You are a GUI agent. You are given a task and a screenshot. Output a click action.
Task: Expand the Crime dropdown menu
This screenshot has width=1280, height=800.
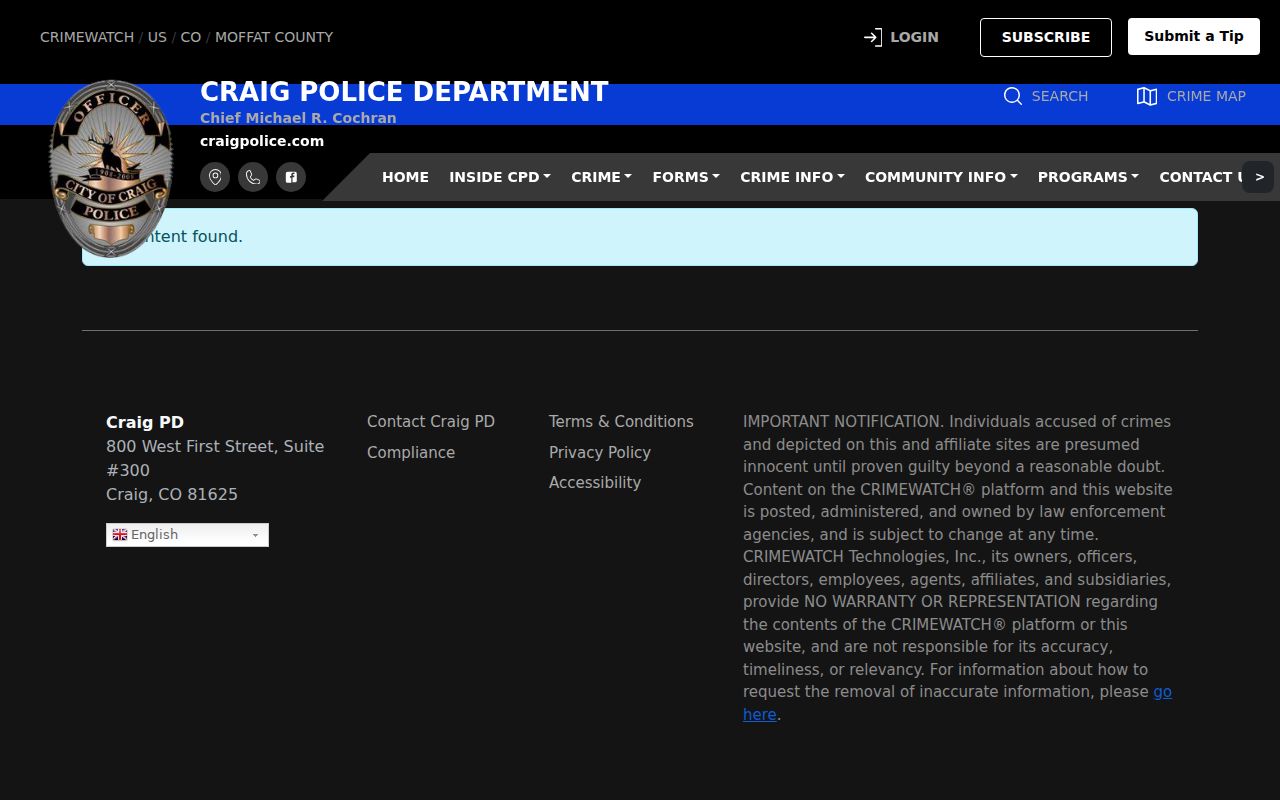point(601,177)
